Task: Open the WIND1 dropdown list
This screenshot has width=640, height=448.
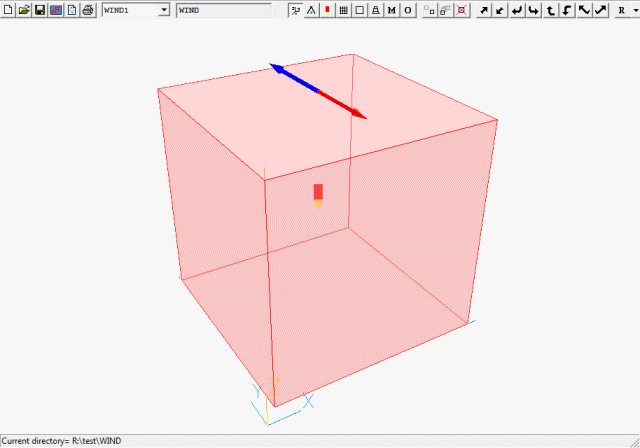Action: pyautogui.click(x=164, y=10)
